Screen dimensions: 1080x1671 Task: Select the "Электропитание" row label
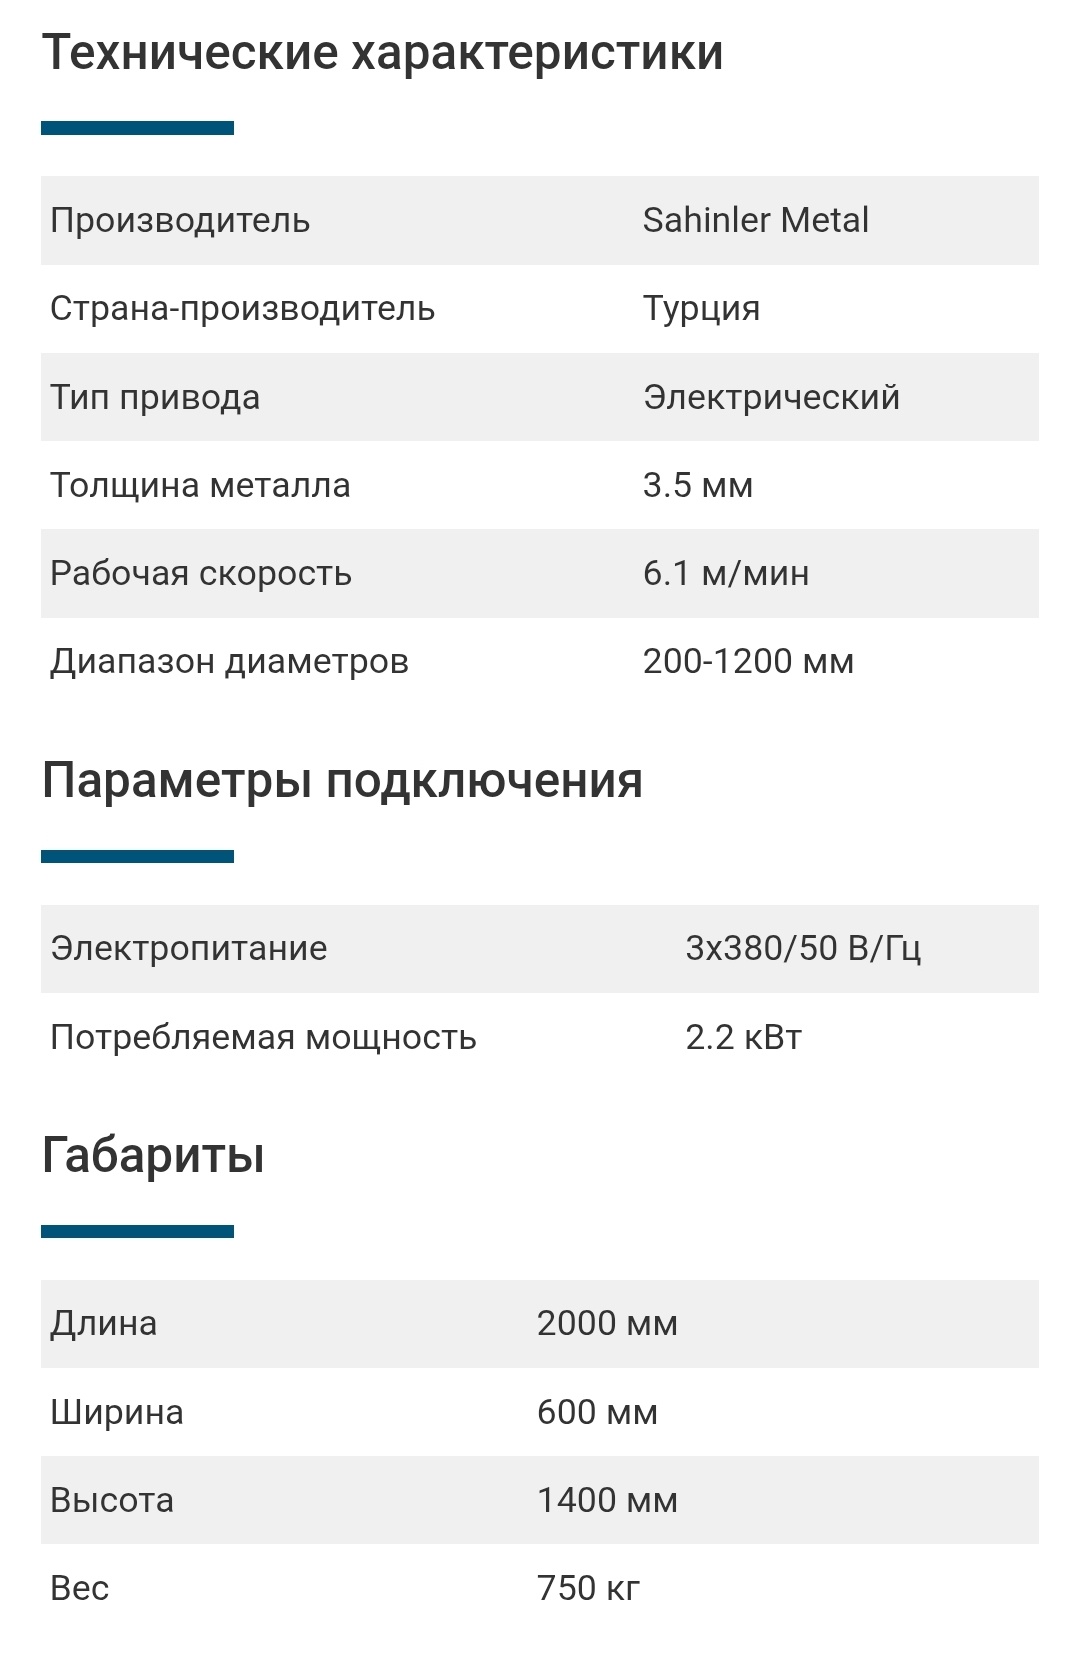tap(189, 948)
